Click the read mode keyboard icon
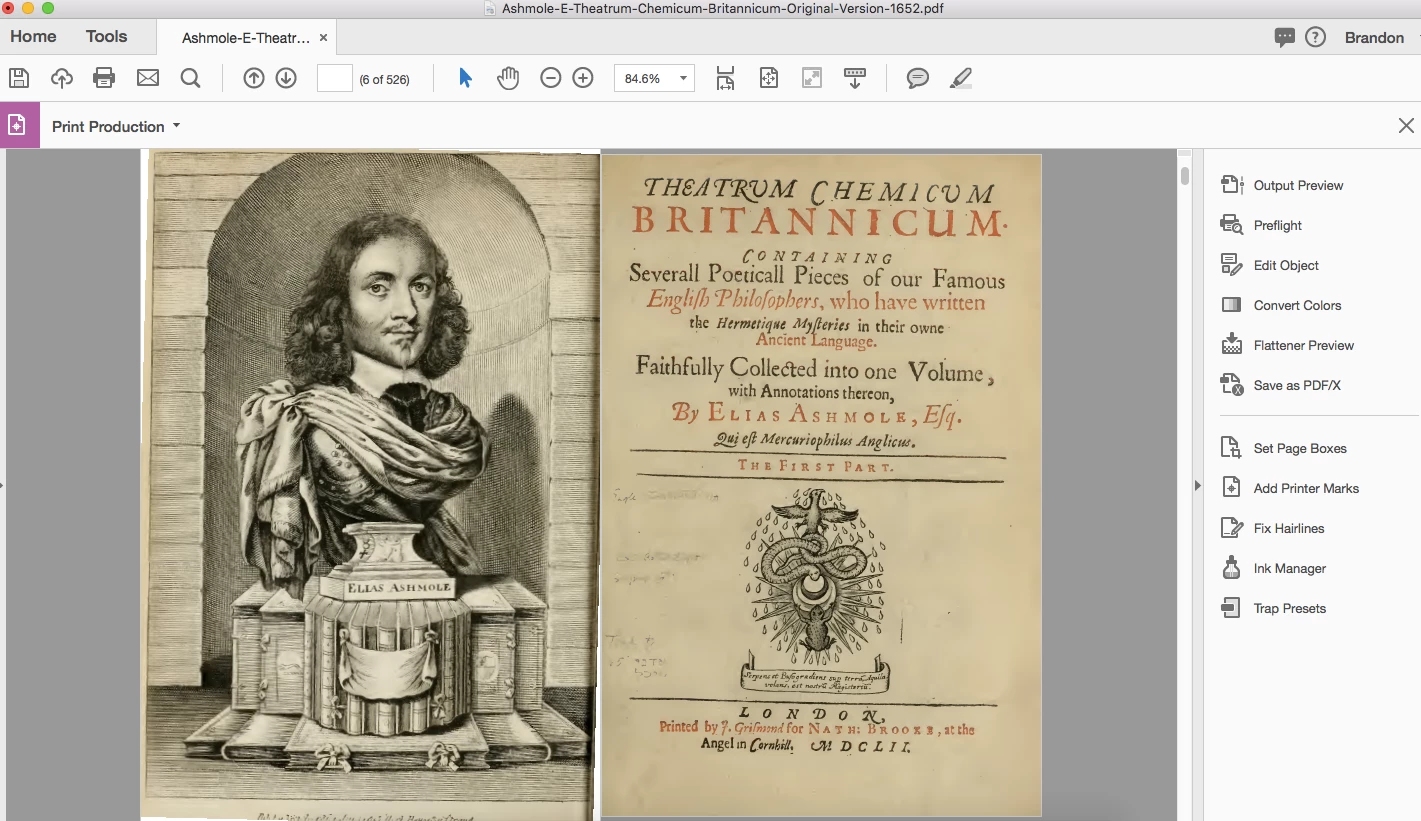This screenshot has height=821, width=1421. pos(855,78)
